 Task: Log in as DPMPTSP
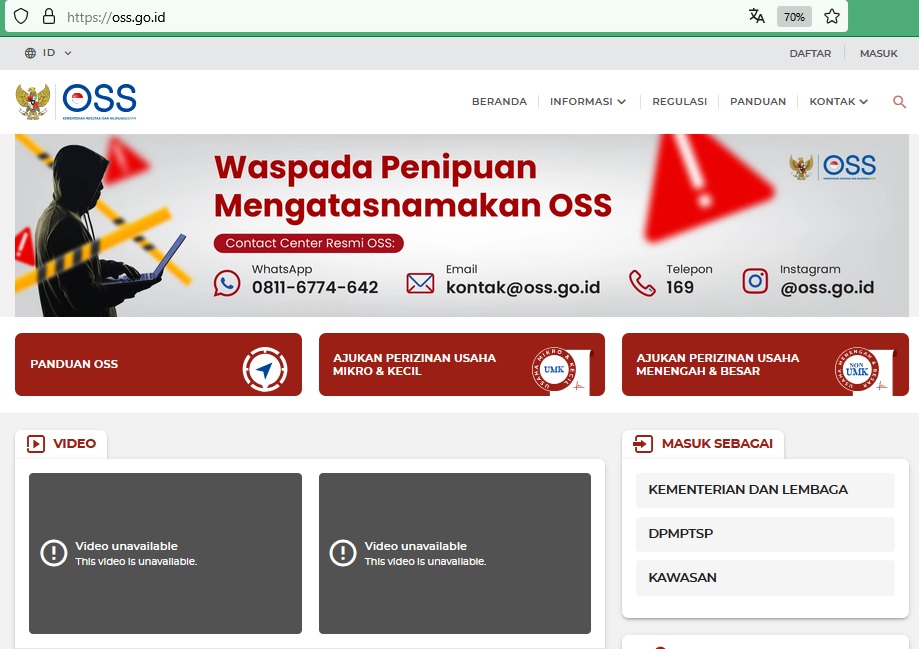[765, 534]
